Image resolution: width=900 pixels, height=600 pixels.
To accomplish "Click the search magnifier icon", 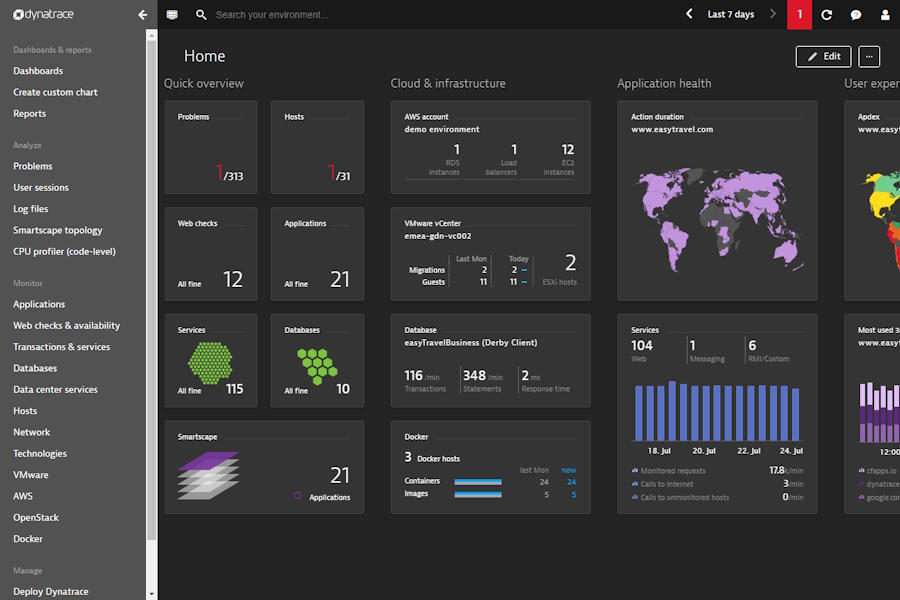I will click(201, 15).
